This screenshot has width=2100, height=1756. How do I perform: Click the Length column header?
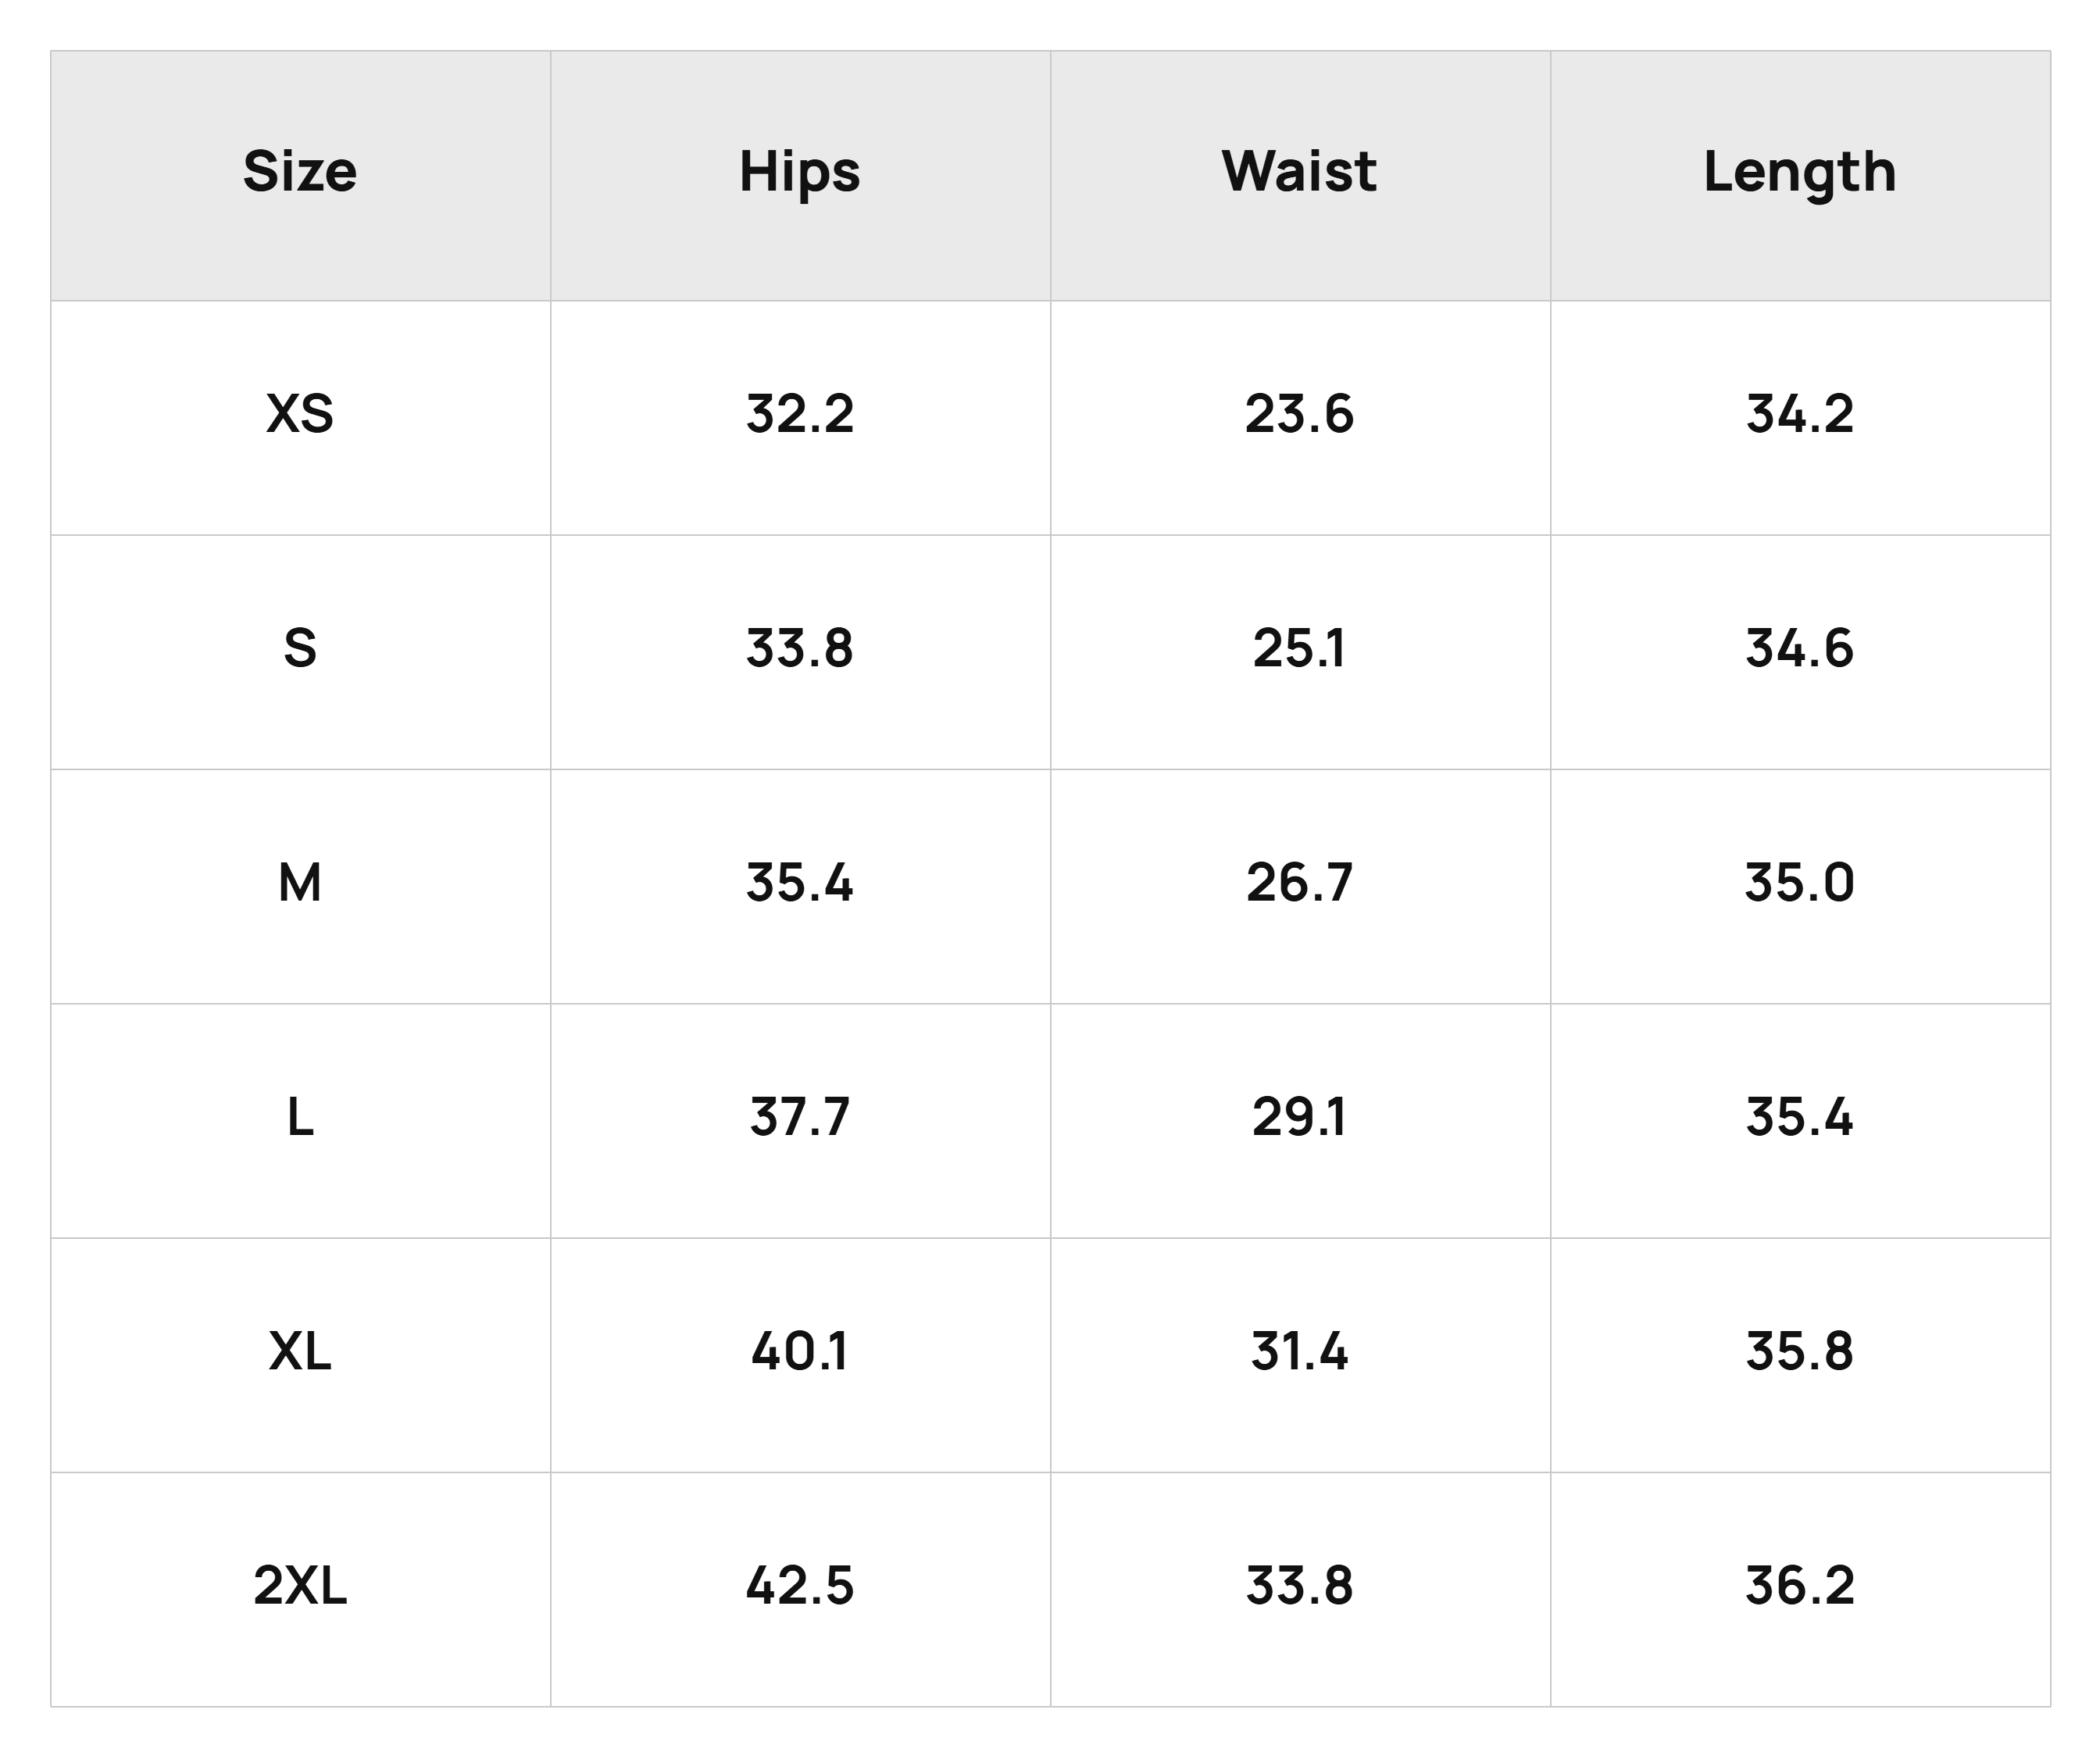(x=1800, y=173)
